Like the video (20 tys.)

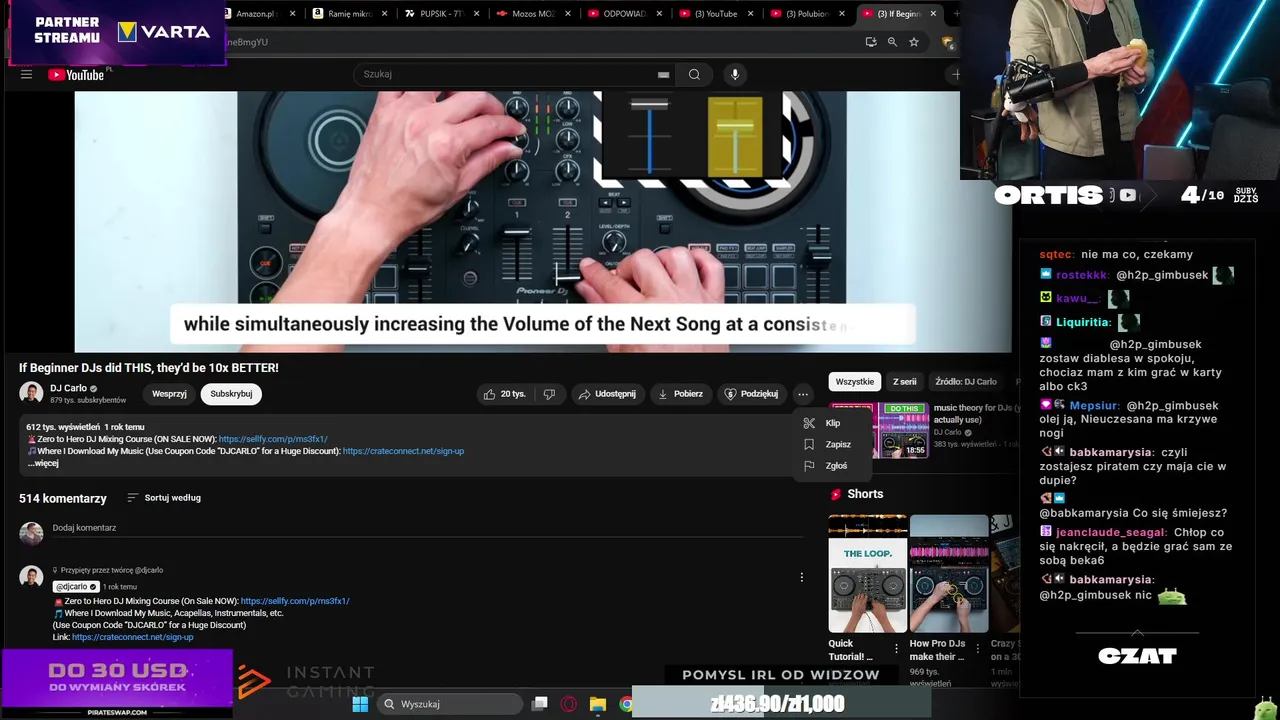tap(504, 394)
